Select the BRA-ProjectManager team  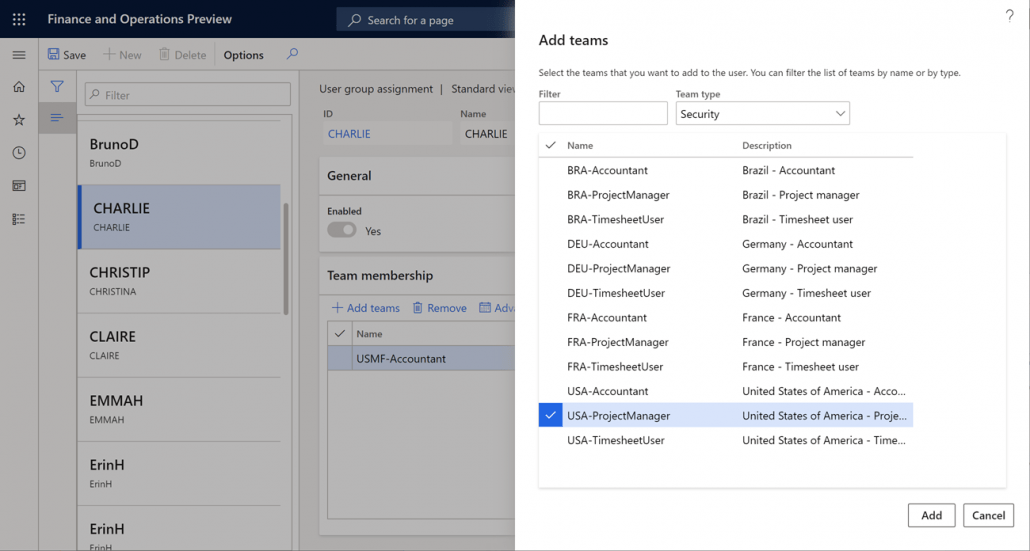click(x=726, y=195)
